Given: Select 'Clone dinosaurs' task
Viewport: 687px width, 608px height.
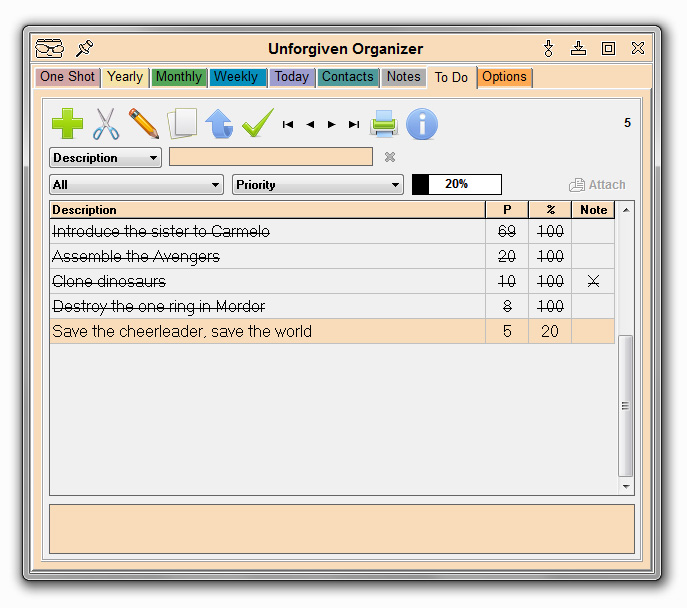Looking at the screenshot, I should [332, 281].
